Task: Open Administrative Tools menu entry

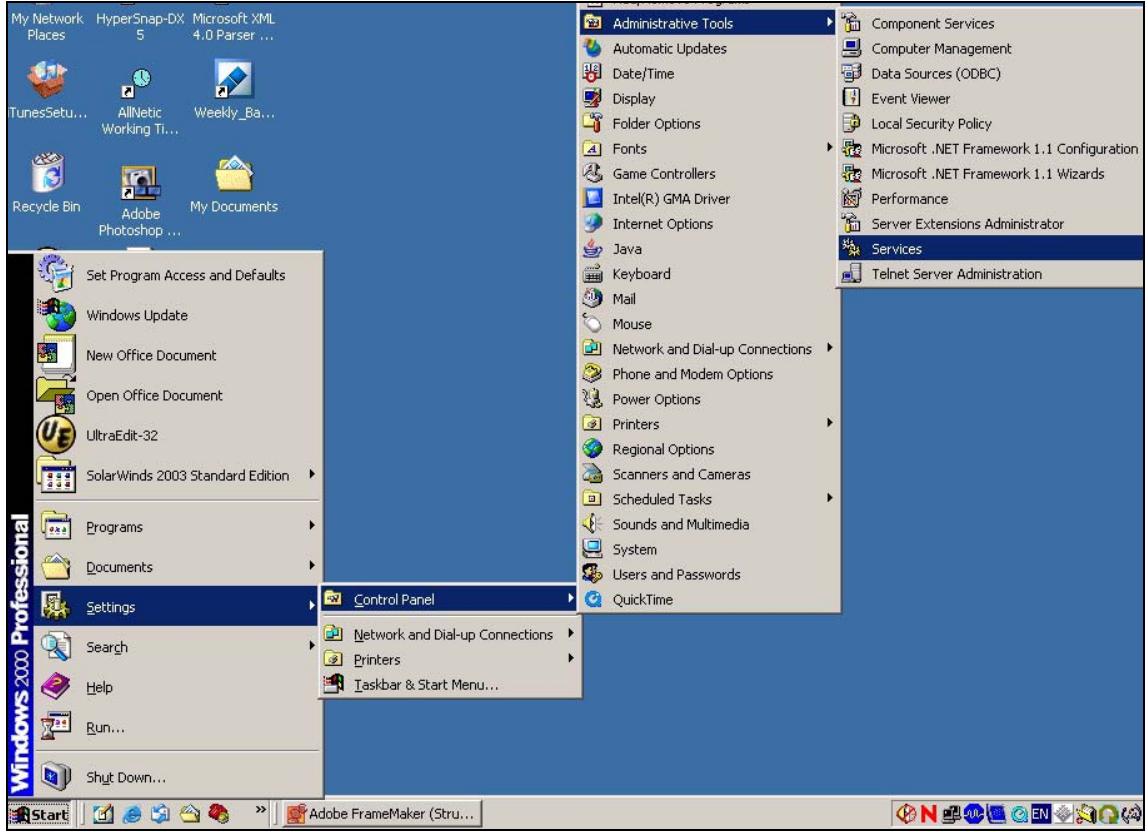Action: pyautogui.click(x=709, y=23)
